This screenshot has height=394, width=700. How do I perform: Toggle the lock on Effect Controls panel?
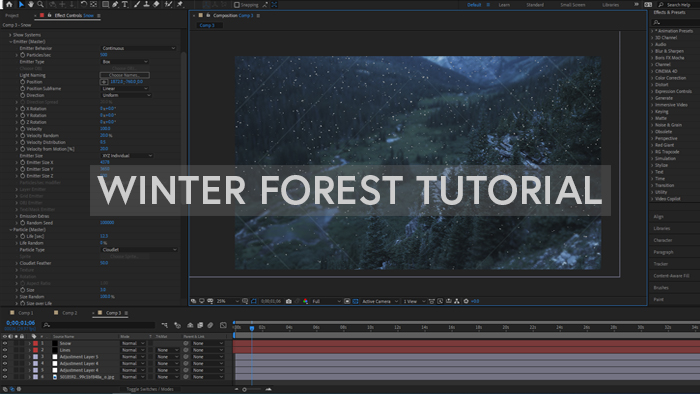pyautogui.click(x=50, y=15)
